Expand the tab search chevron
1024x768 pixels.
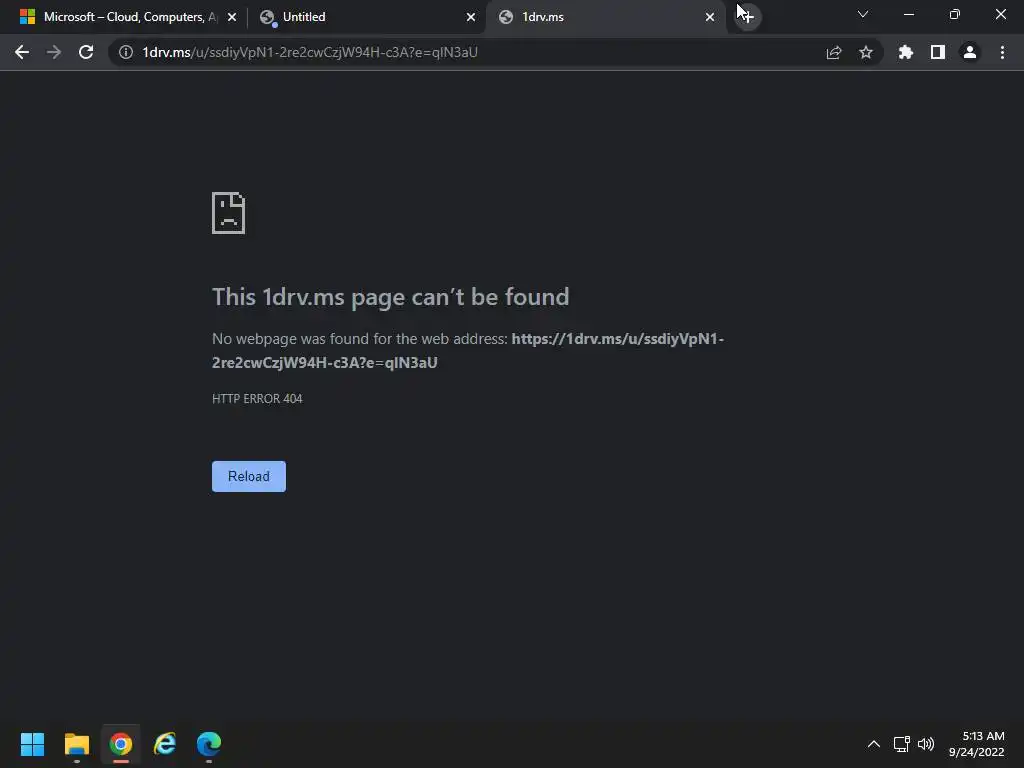pos(863,14)
